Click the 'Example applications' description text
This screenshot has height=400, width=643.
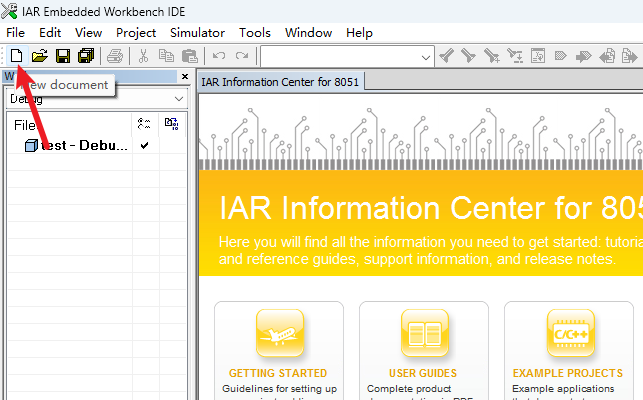[x=563, y=389]
